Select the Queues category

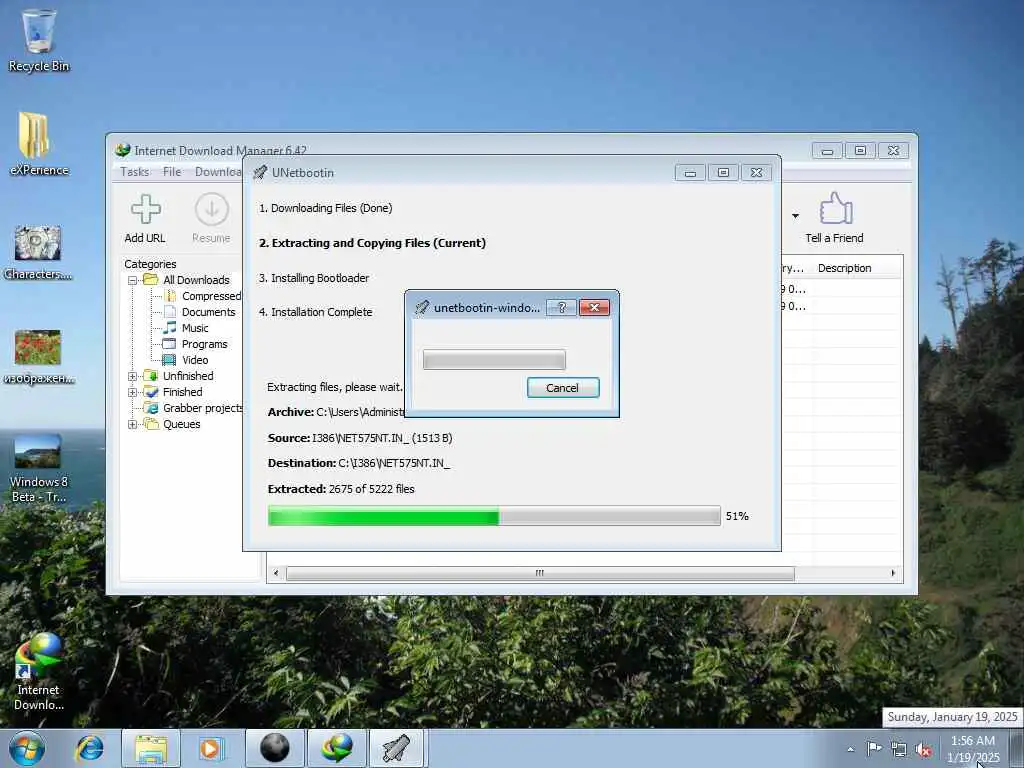[182, 424]
